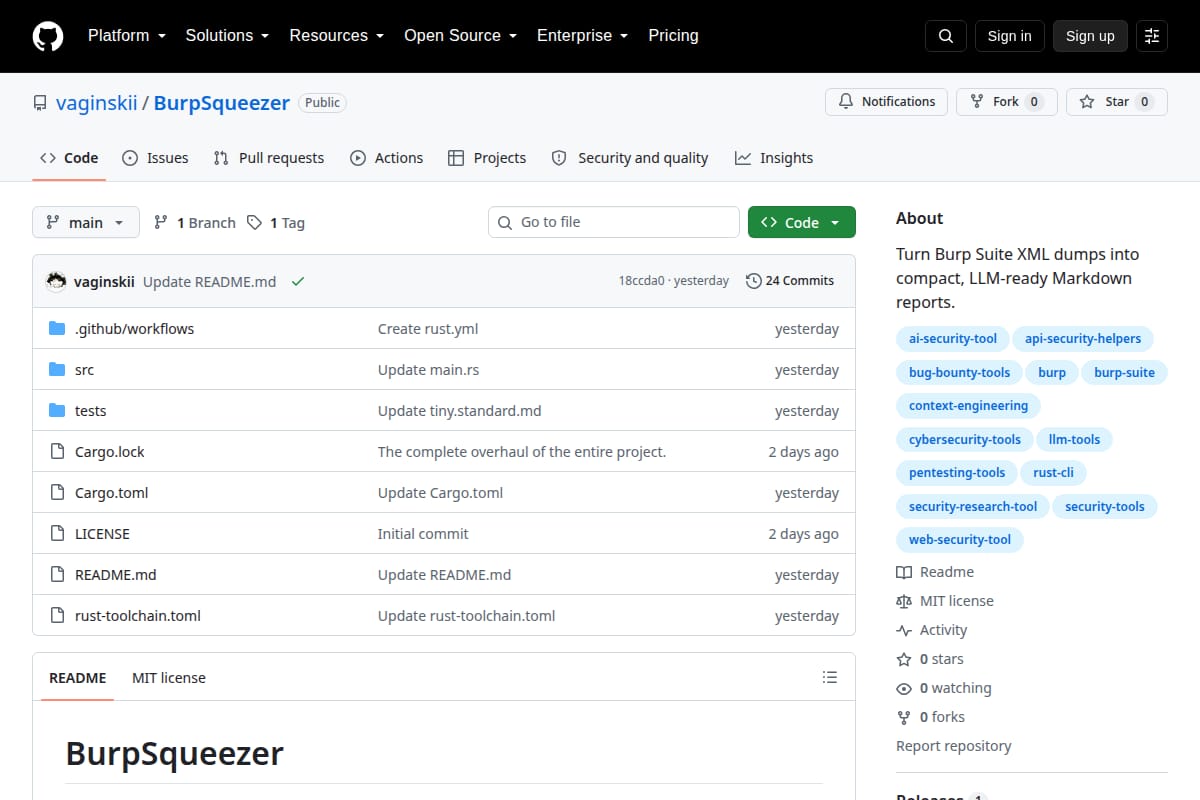
Task: Expand the Solutions menu
Action: [227, 35]
